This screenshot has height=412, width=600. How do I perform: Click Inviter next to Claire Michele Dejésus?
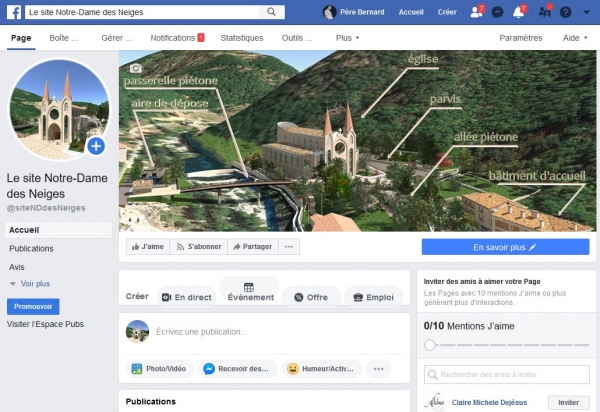click(568, 402)
